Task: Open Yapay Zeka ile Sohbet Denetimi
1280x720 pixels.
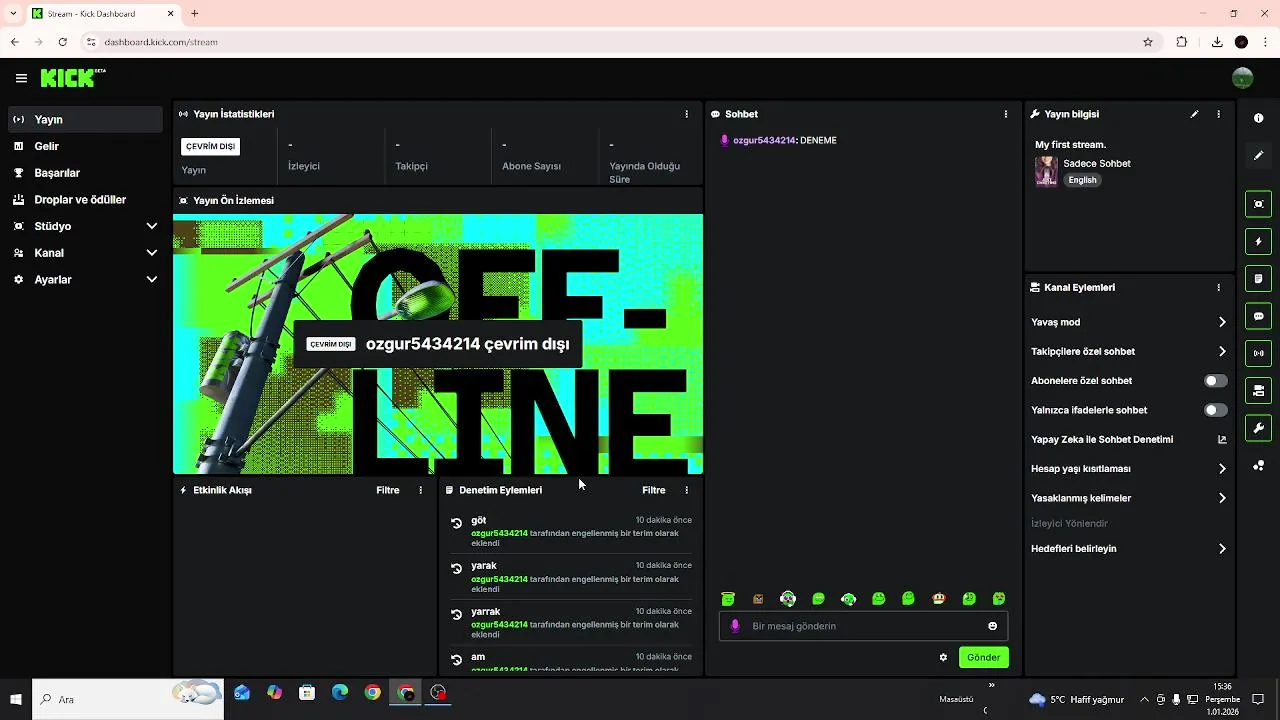Action: pyautogui.click(x=1102, y=439)
